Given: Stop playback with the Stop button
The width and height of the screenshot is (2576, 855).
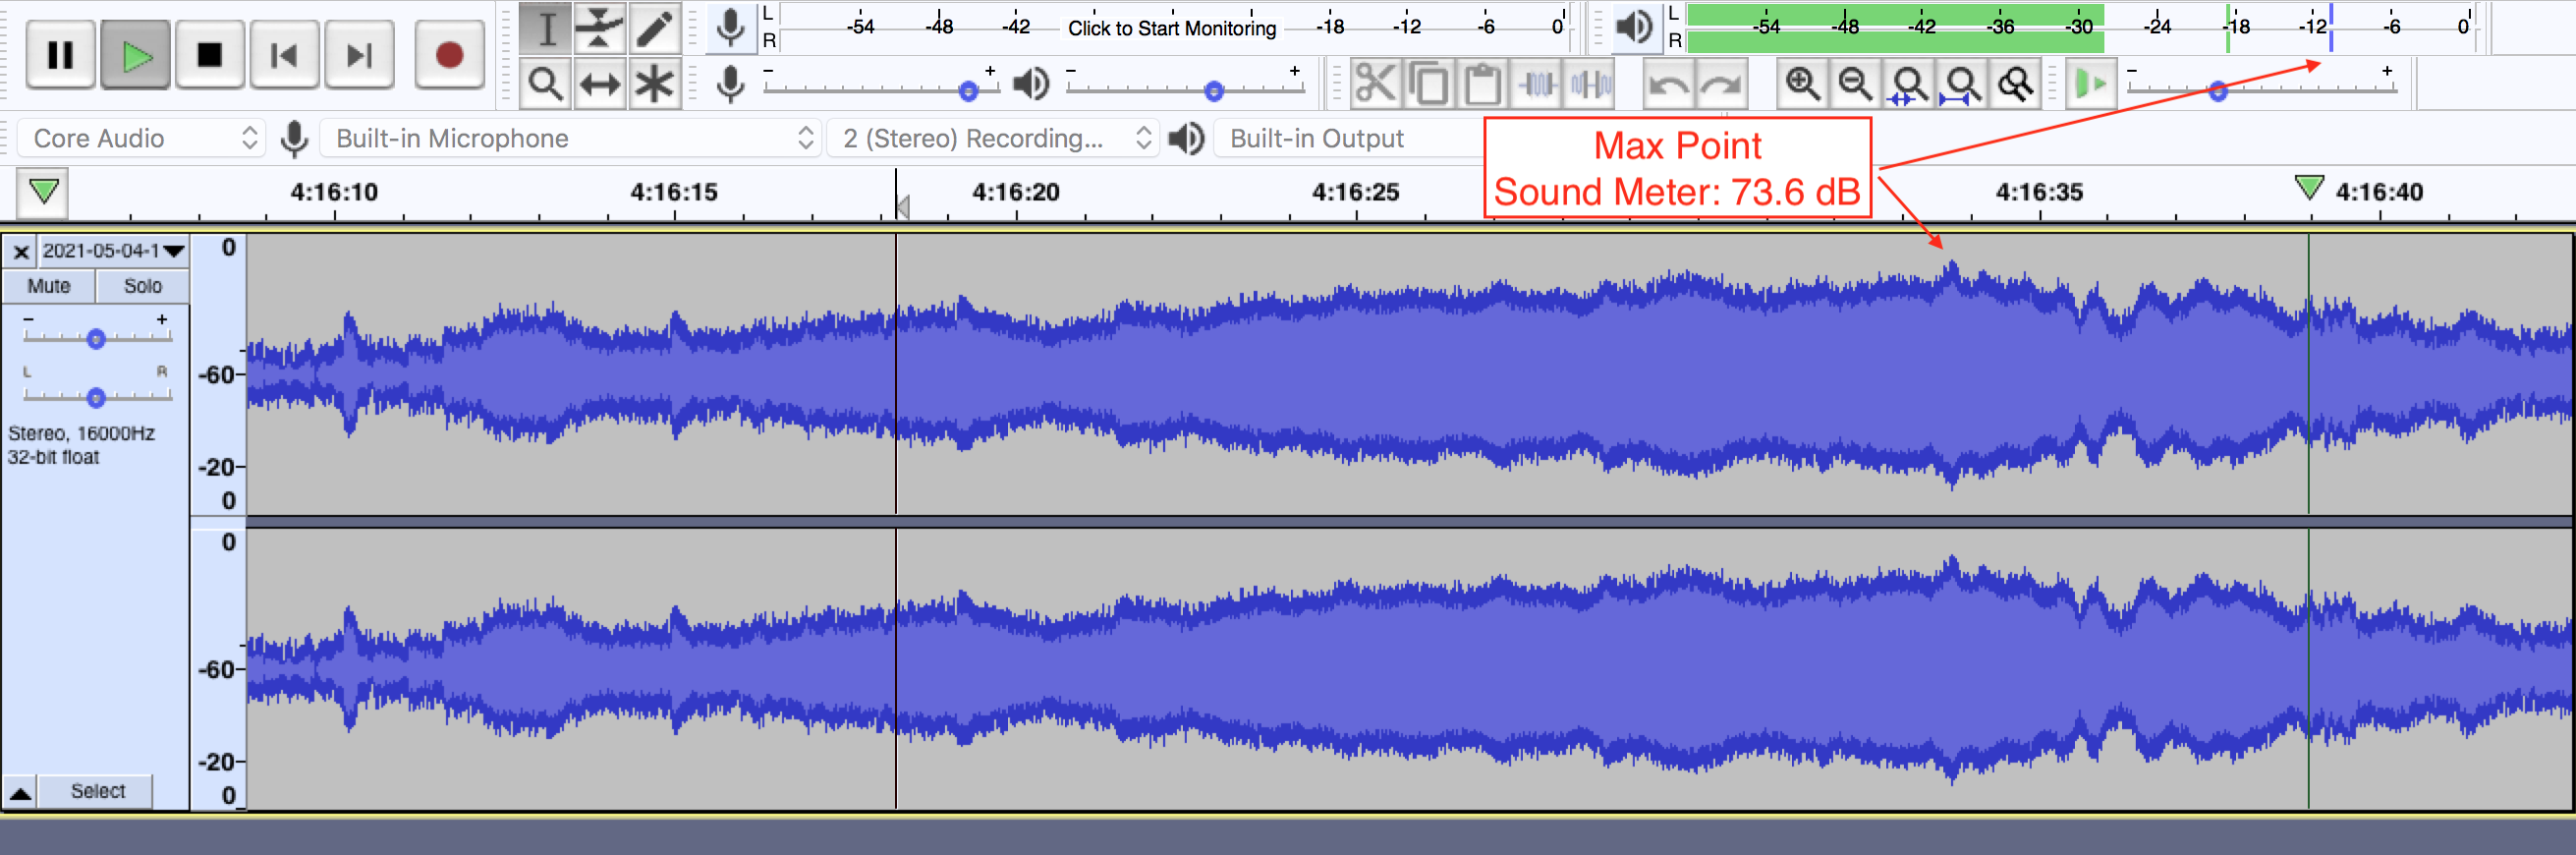Looking at the screenshot, I should coord(209,55).
